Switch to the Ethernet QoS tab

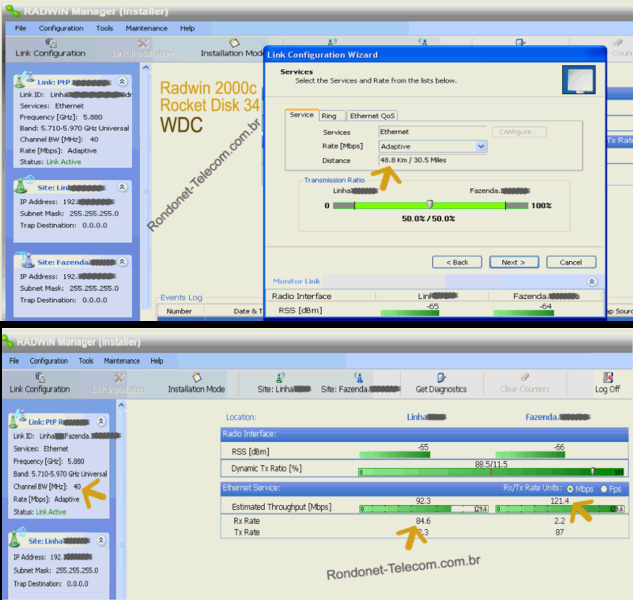tap(372, 116)
